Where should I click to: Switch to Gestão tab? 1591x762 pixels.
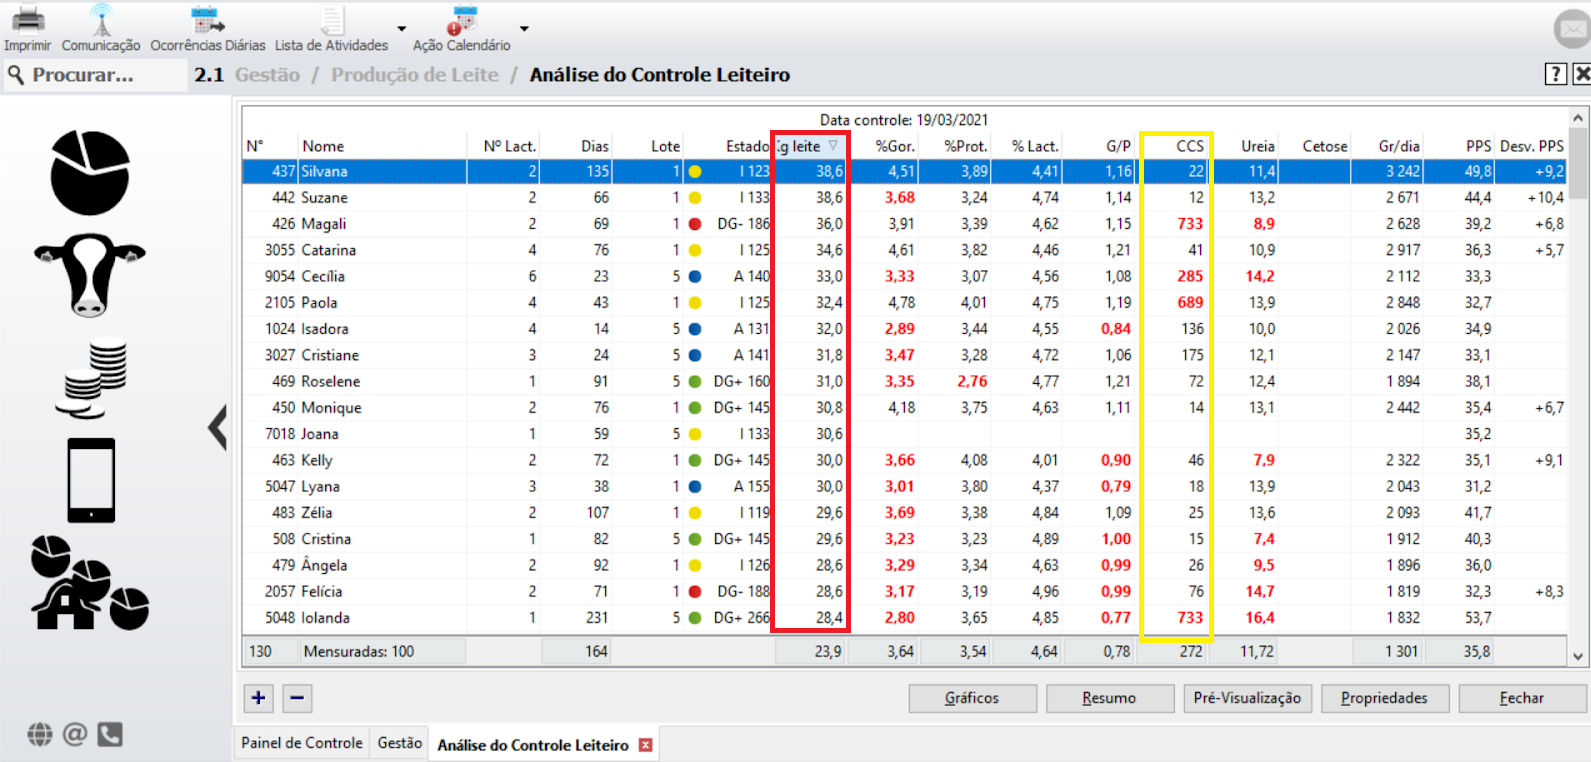click(x=399, y=743)
